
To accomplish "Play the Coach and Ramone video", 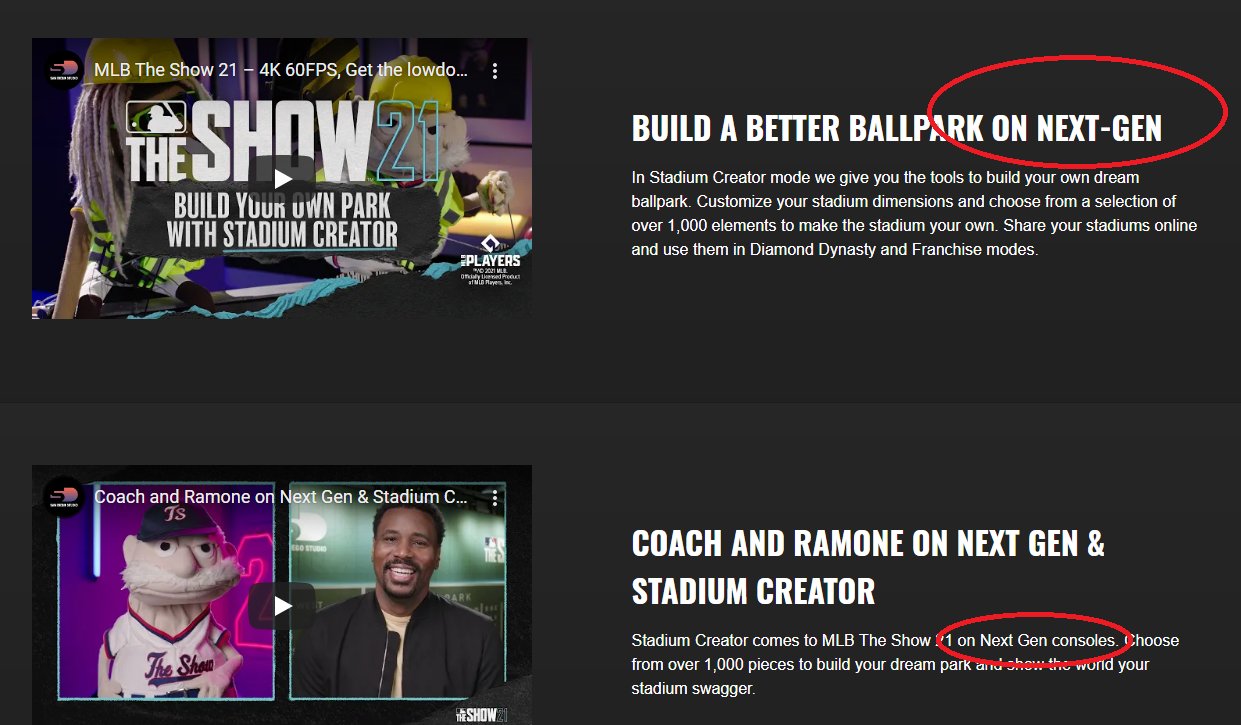I will (283, 606).
